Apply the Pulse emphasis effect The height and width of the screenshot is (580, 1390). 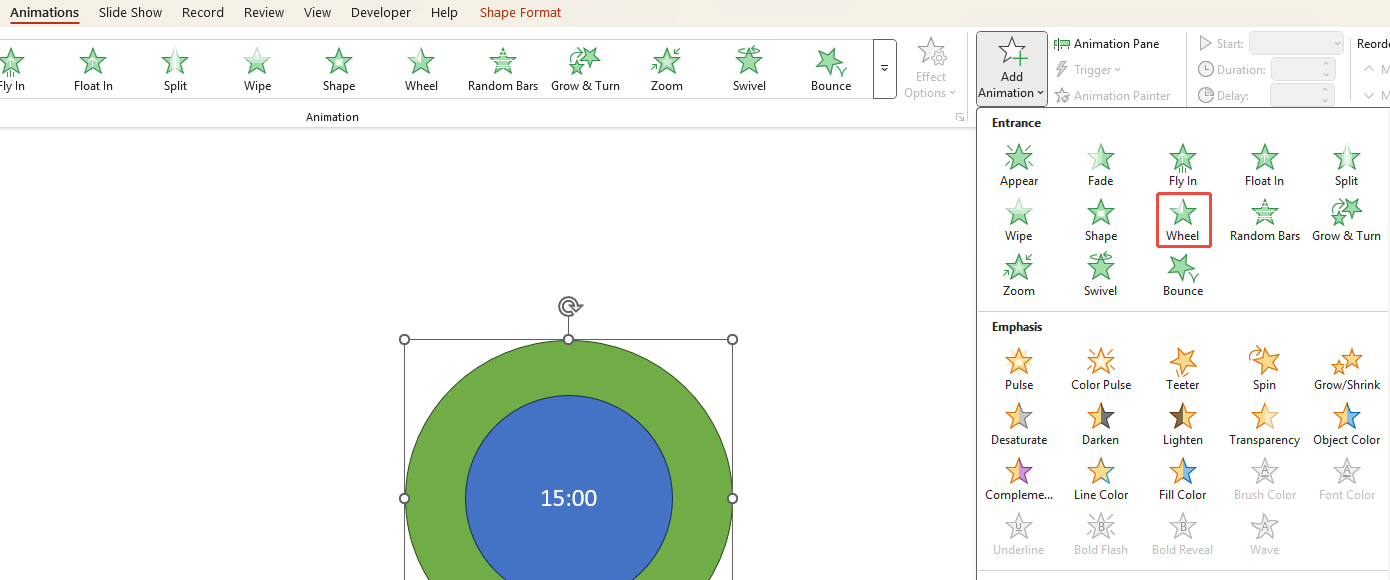[1018, 368]
